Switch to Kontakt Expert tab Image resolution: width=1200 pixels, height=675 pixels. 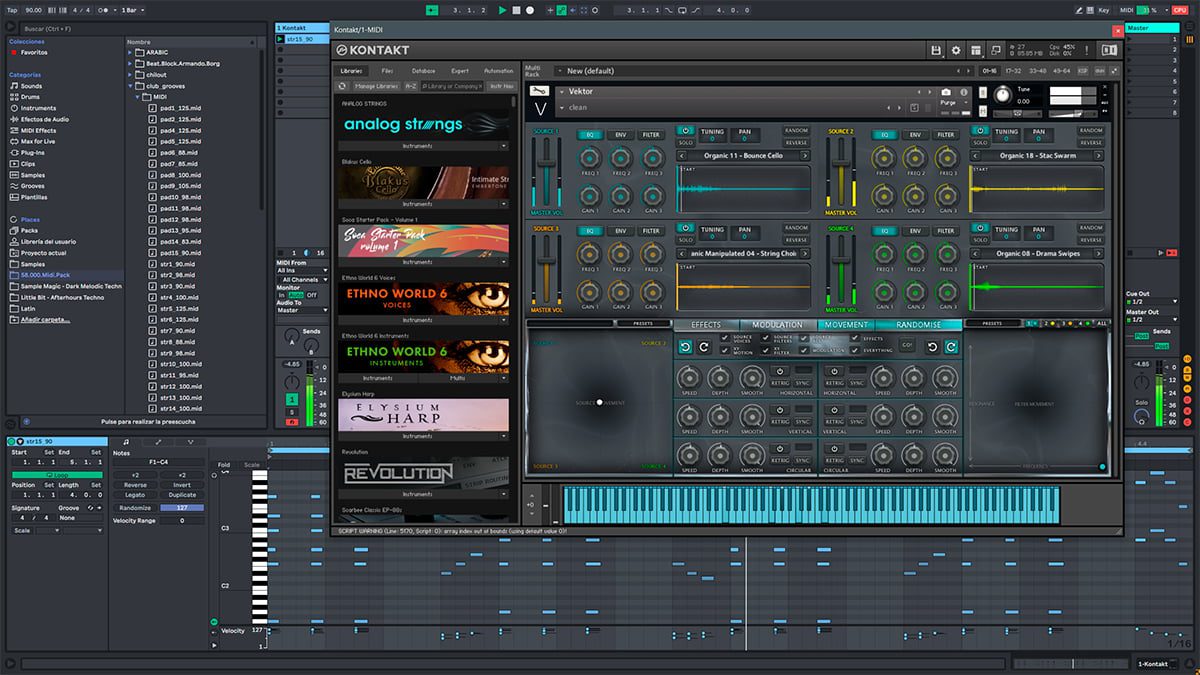(x=460, y=71)
